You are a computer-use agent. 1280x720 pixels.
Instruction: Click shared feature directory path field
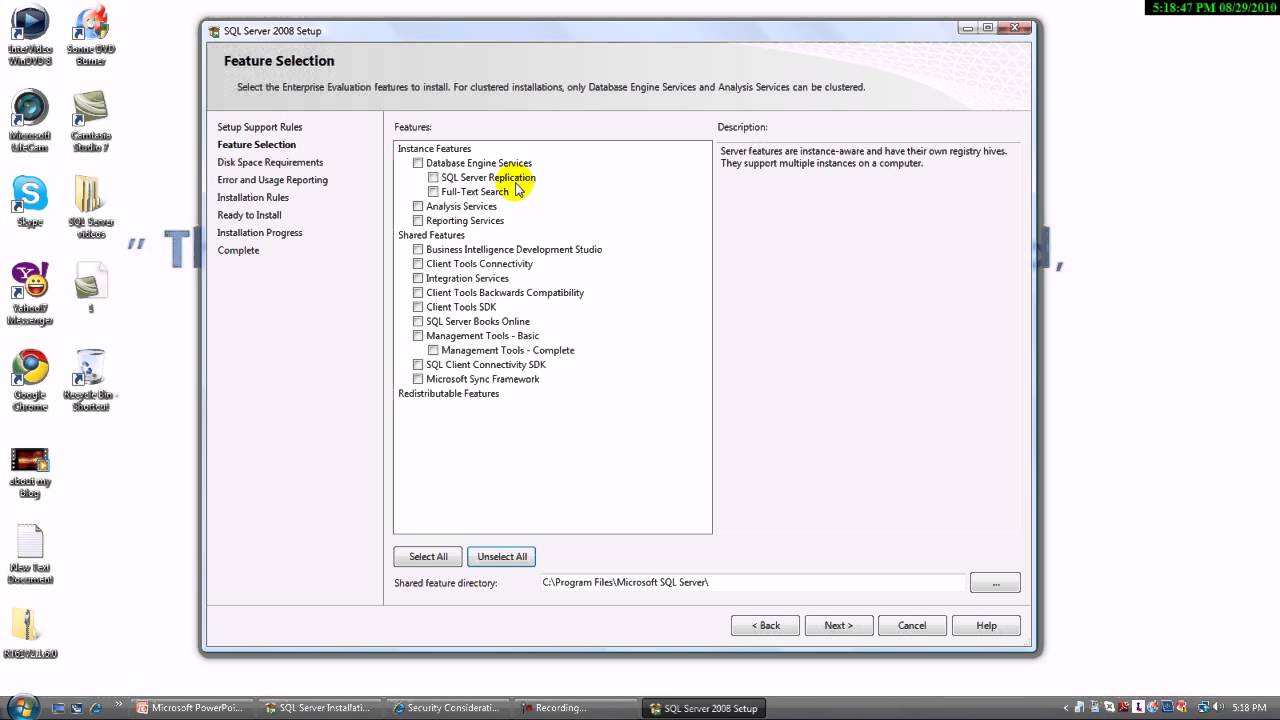click(752, 582)
